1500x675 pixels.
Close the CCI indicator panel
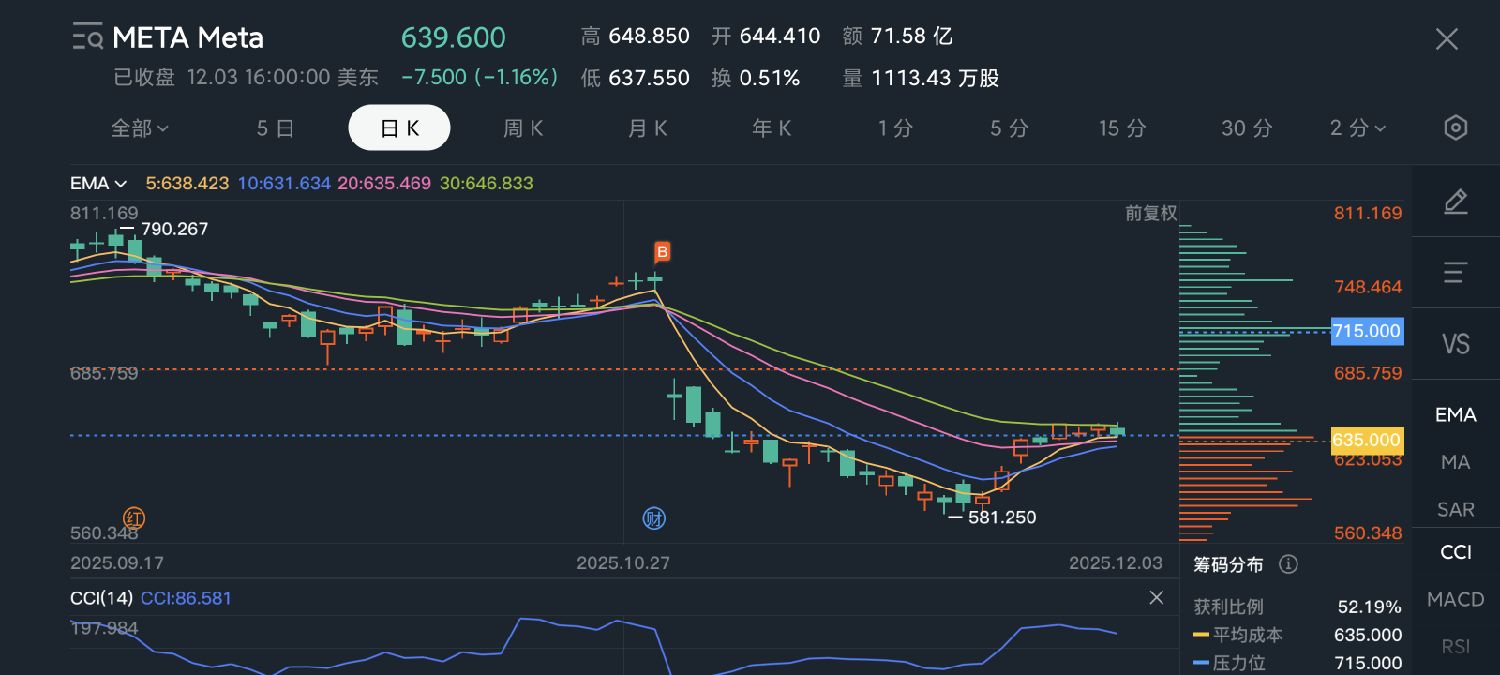(x=1156, y=598)
